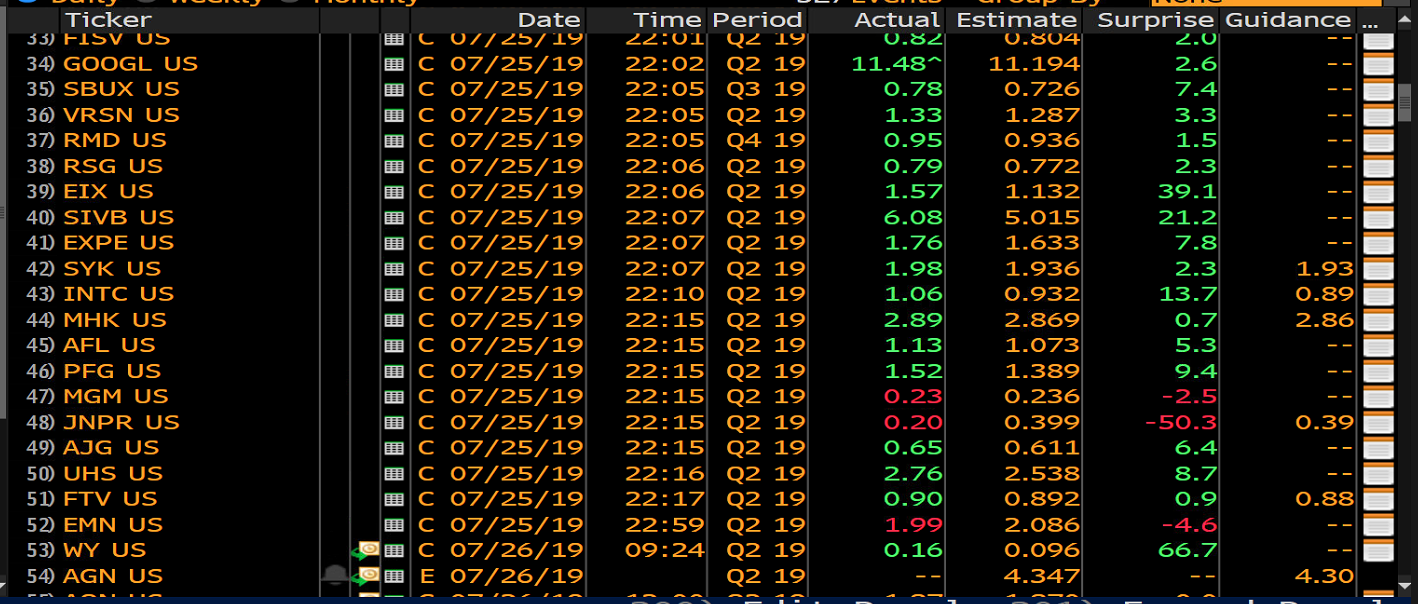Open the notes icon for JNPR US
Screen dimensions: 1418x604
[1378, 423]
